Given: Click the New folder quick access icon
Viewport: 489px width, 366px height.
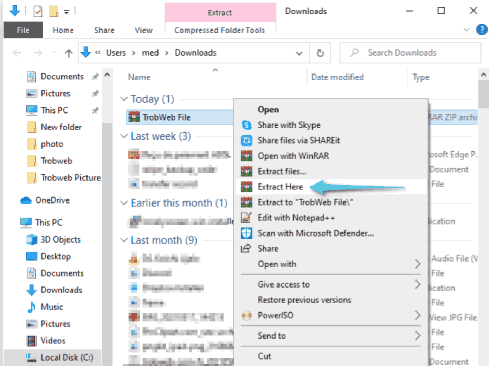Looking at the screenshot, I should tap(53, 12).
